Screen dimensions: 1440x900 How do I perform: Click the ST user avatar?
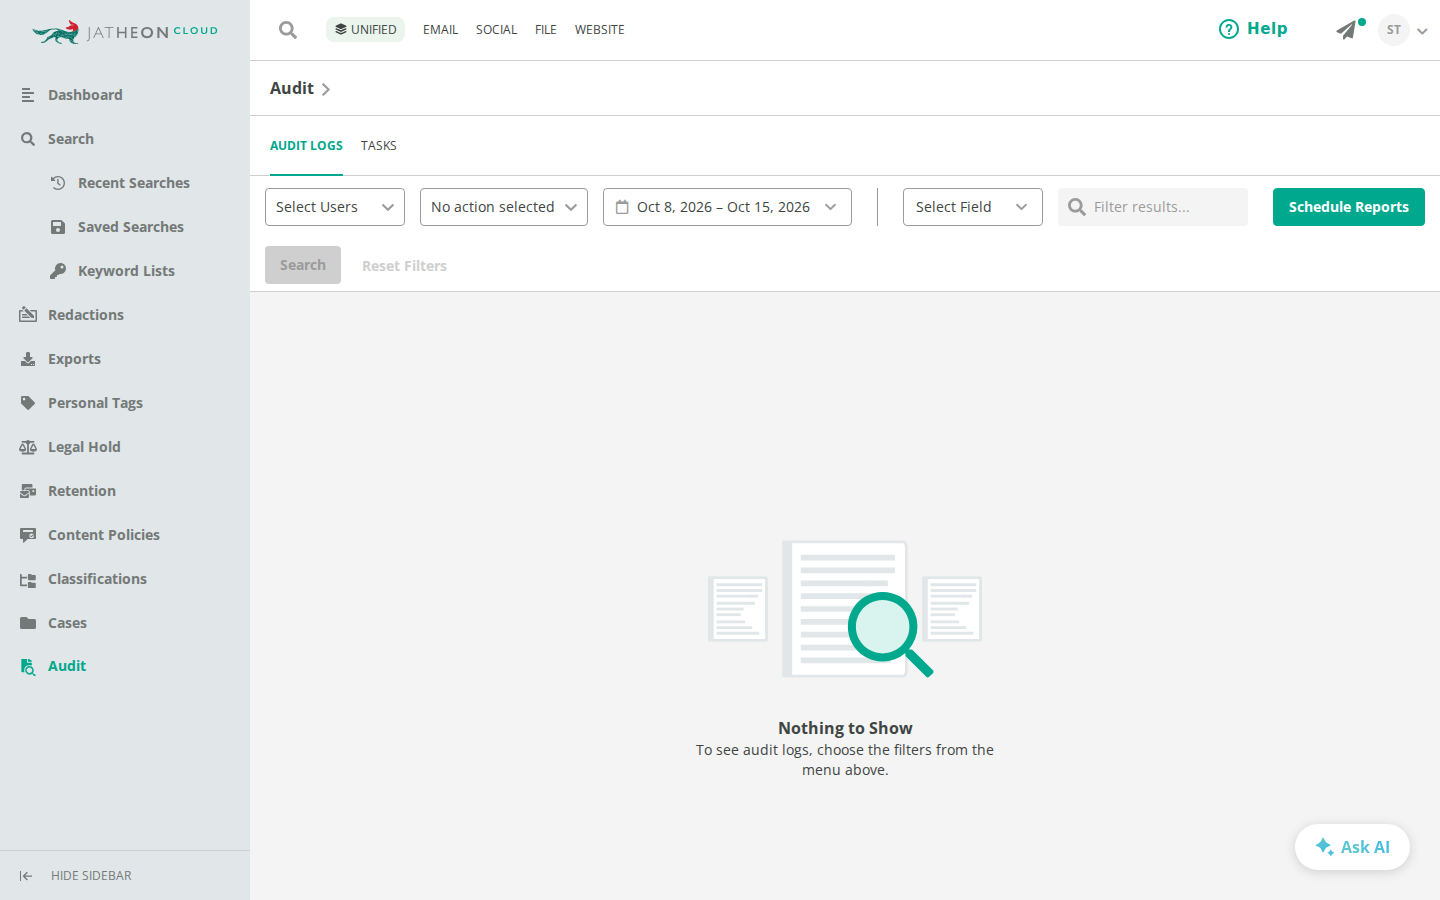click(x=1394, y=30)
